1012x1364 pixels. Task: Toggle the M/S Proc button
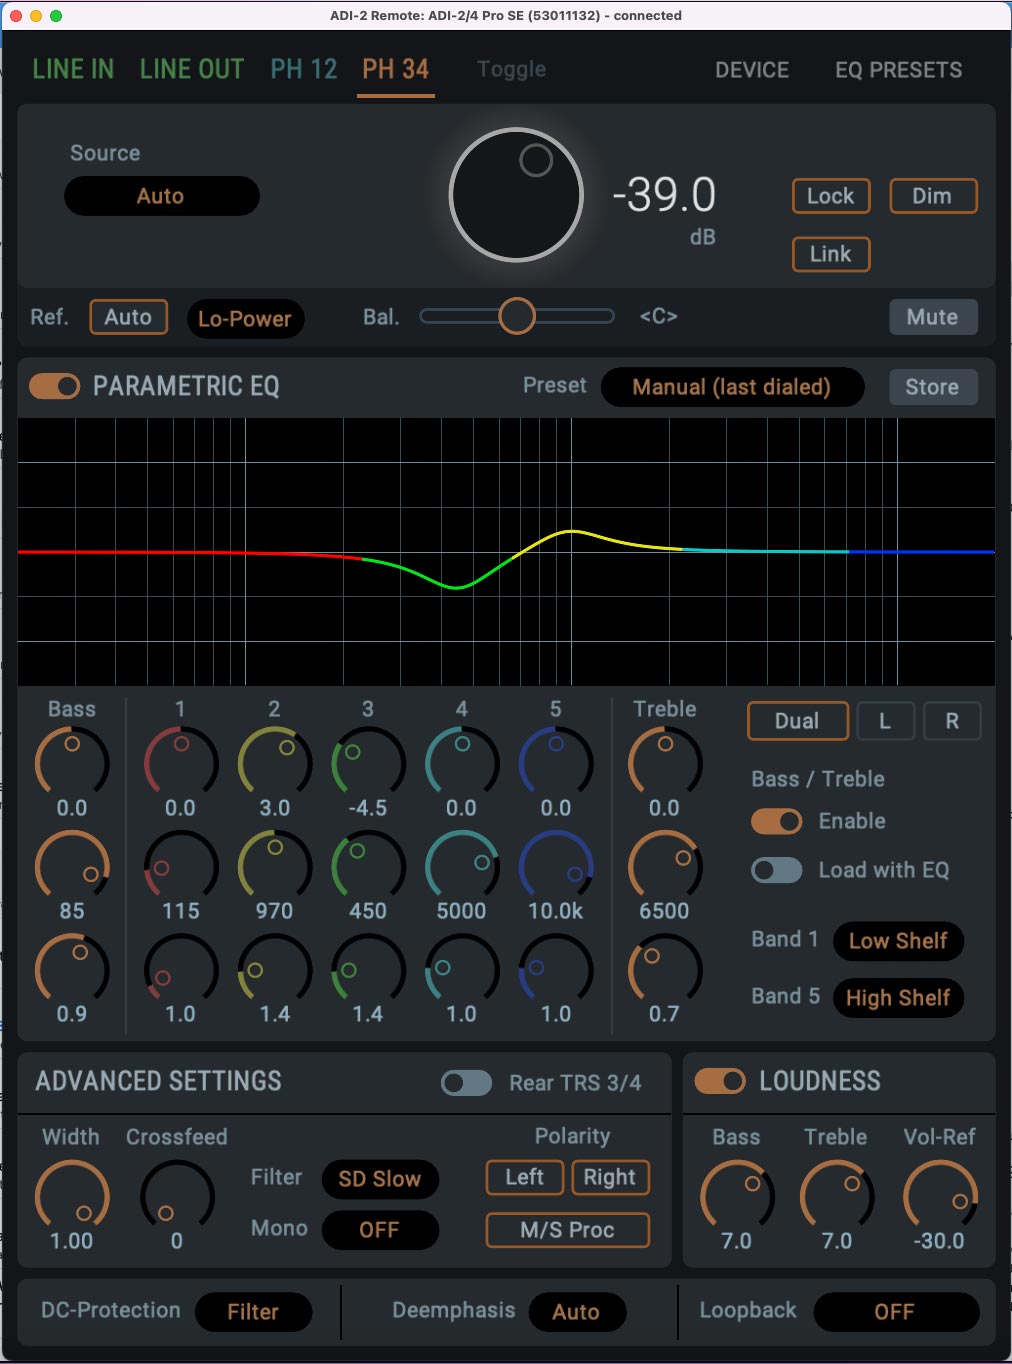click(x=568, y=1230)
